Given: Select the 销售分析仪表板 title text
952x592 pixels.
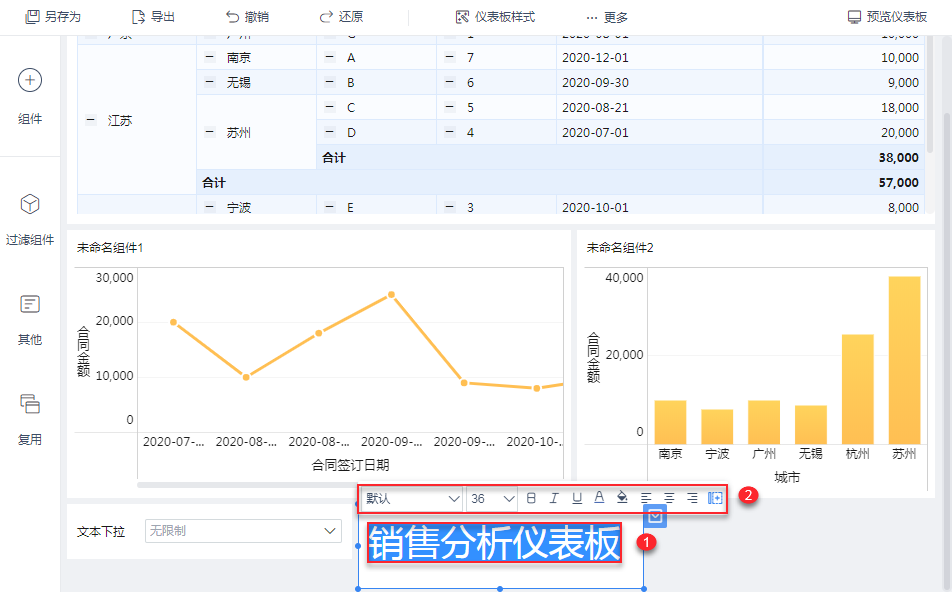Looking at the screenshot, I should (494, 543).
